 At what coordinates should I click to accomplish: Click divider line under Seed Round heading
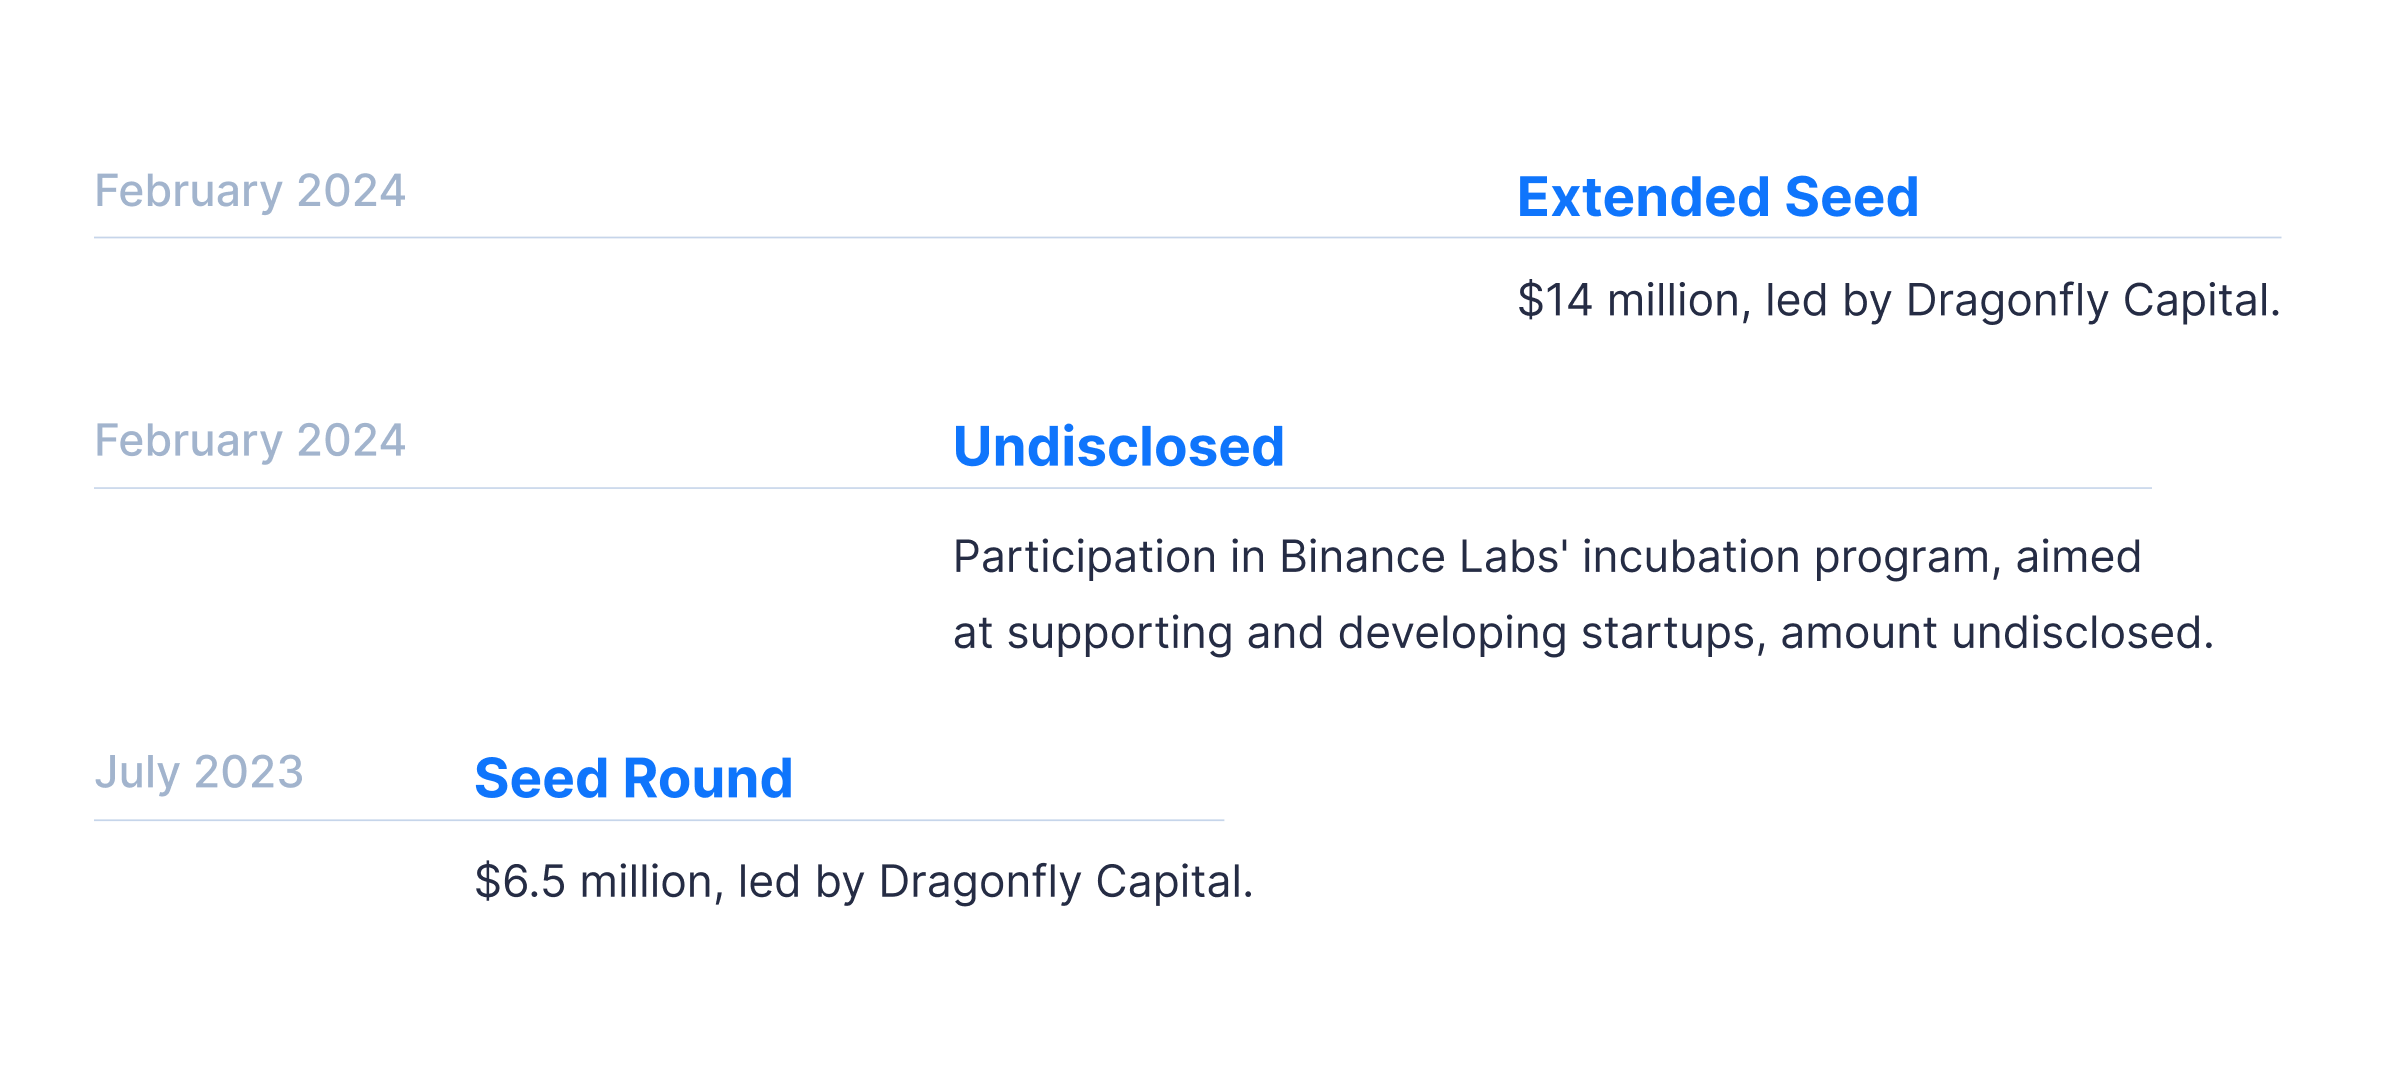(659, 820)
